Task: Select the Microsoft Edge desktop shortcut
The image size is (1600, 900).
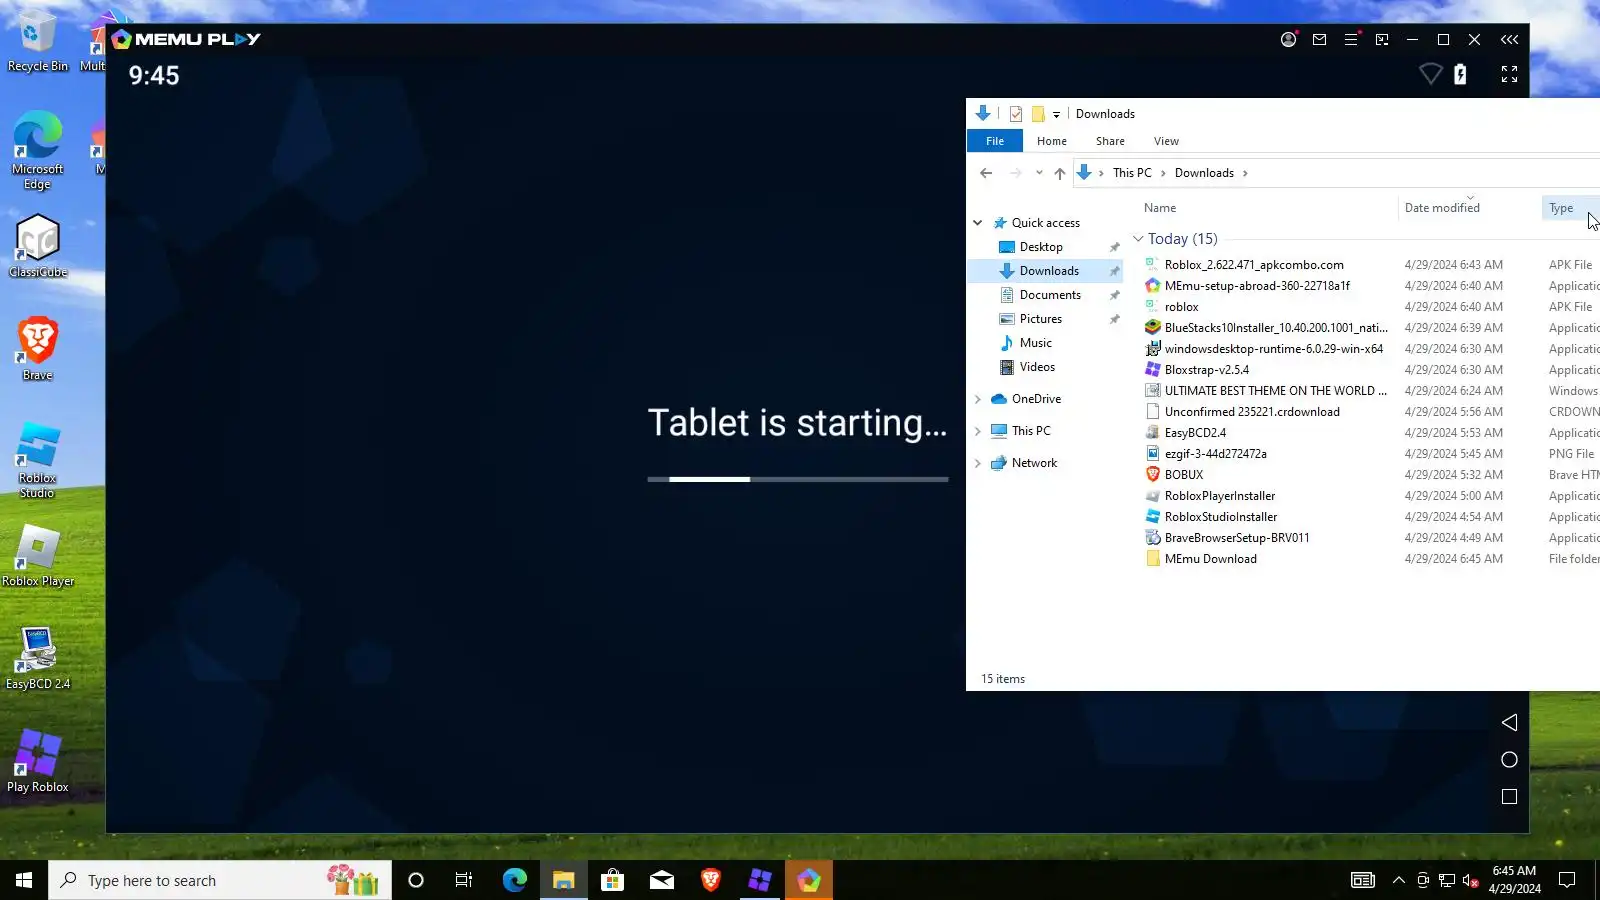Action: [x=38, y=150]
